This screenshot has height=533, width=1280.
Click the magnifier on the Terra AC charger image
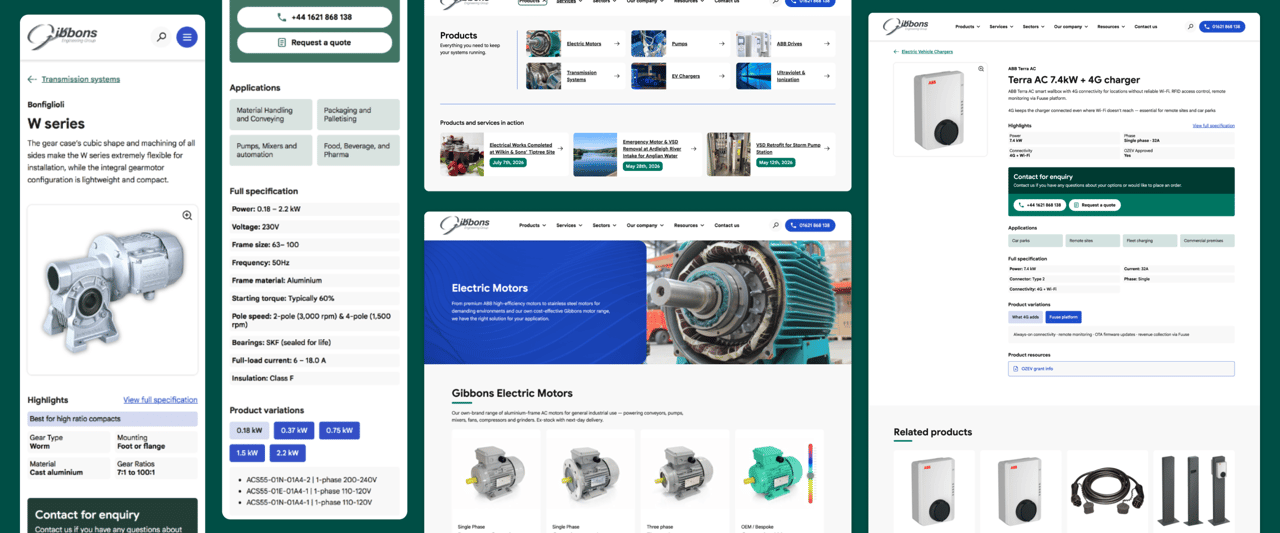pyautogui.click(x=981, y=69)
